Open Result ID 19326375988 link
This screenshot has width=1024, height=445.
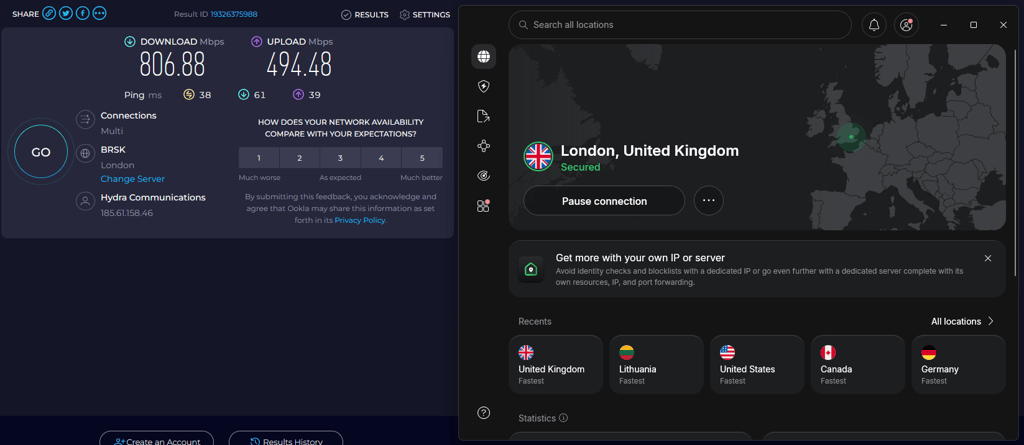(234, 14)
